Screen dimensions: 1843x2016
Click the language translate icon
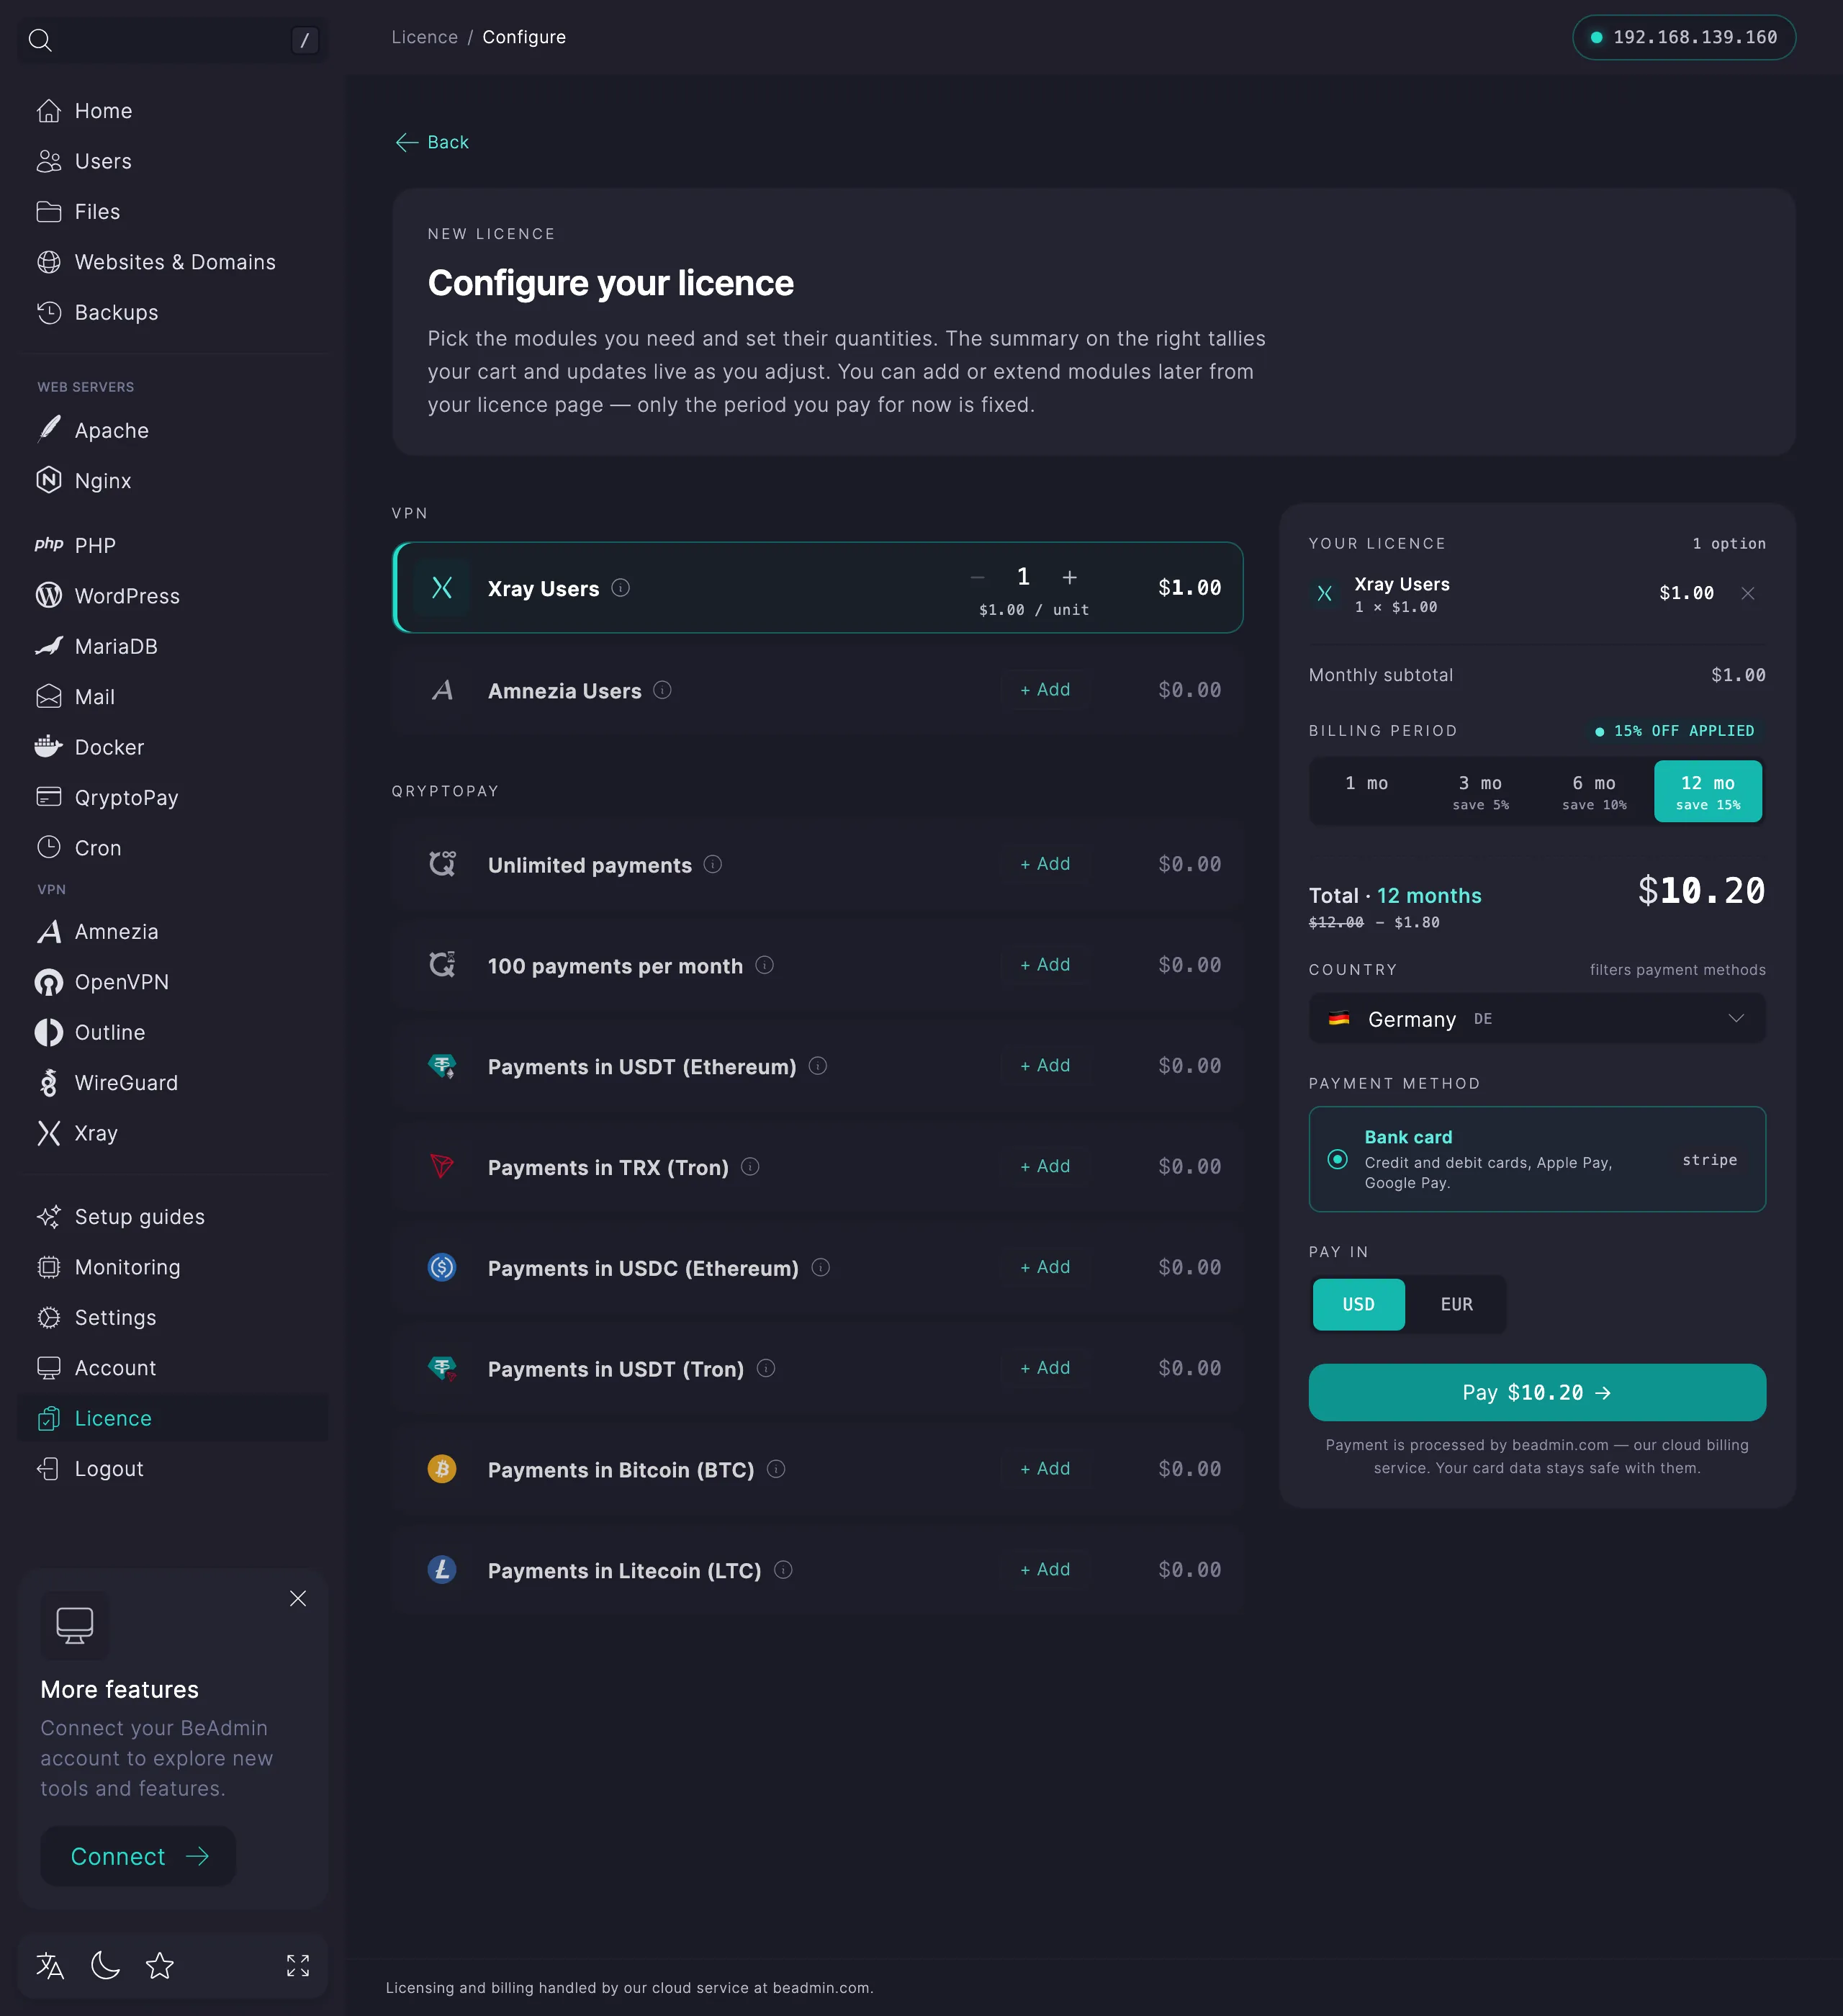50,1966
